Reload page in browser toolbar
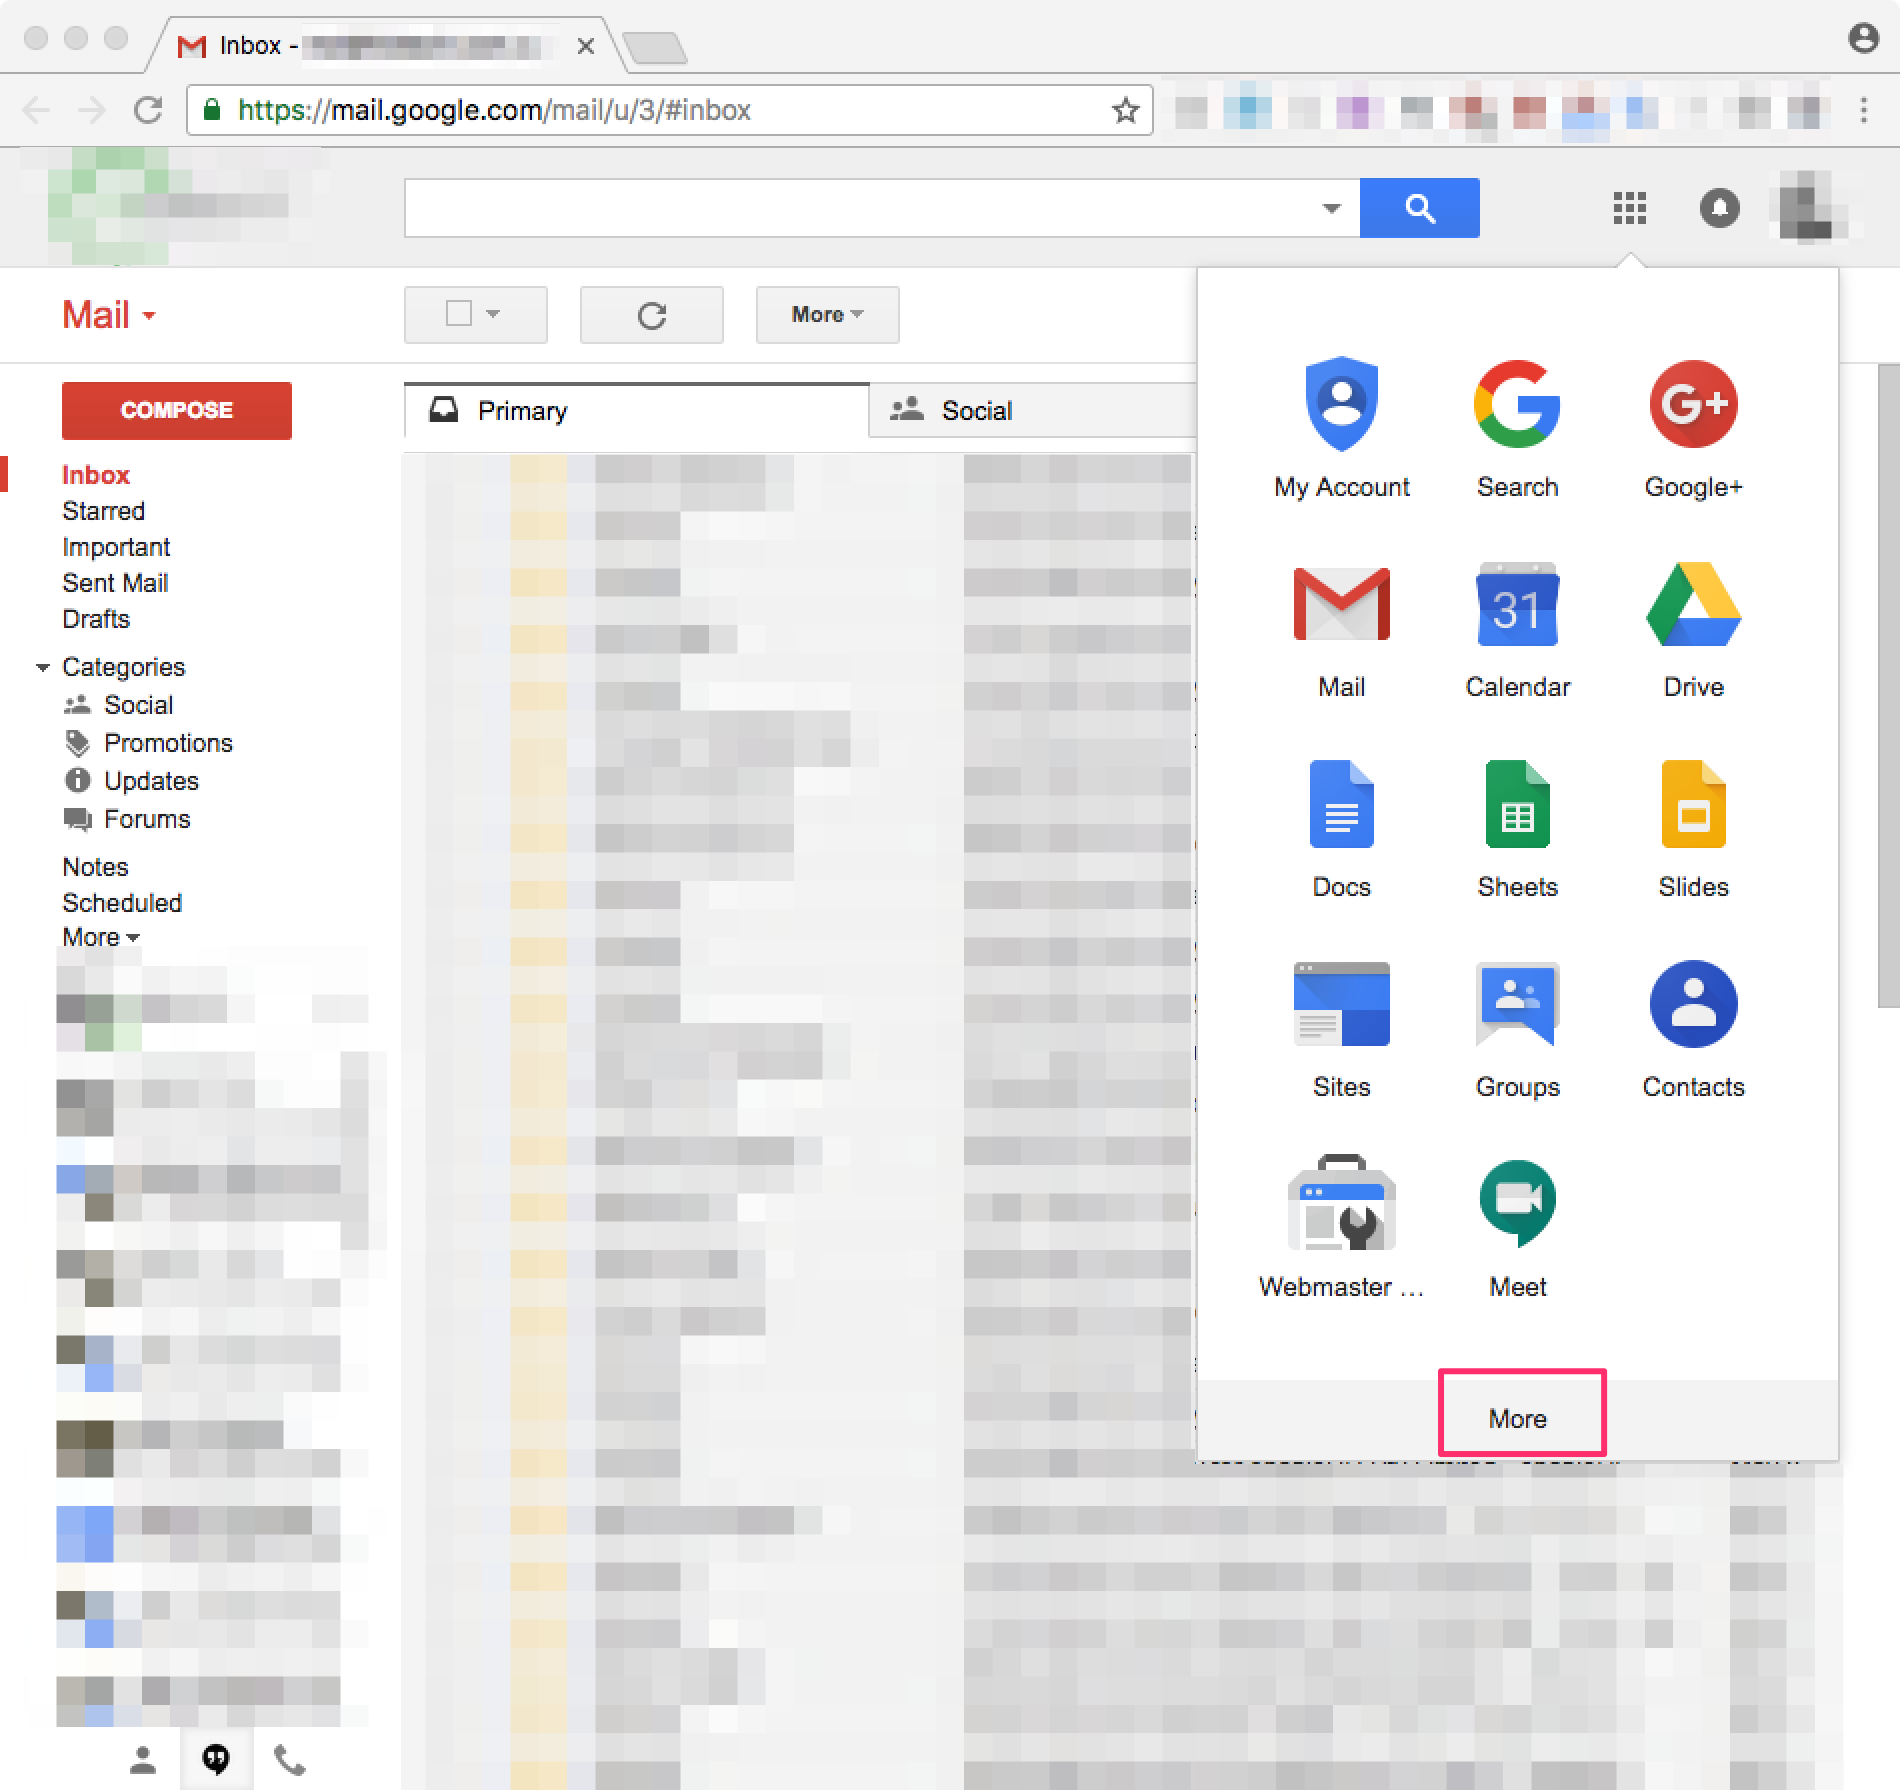The height and width of the screenshot is (1790, 1900). (x=148, y=110)
